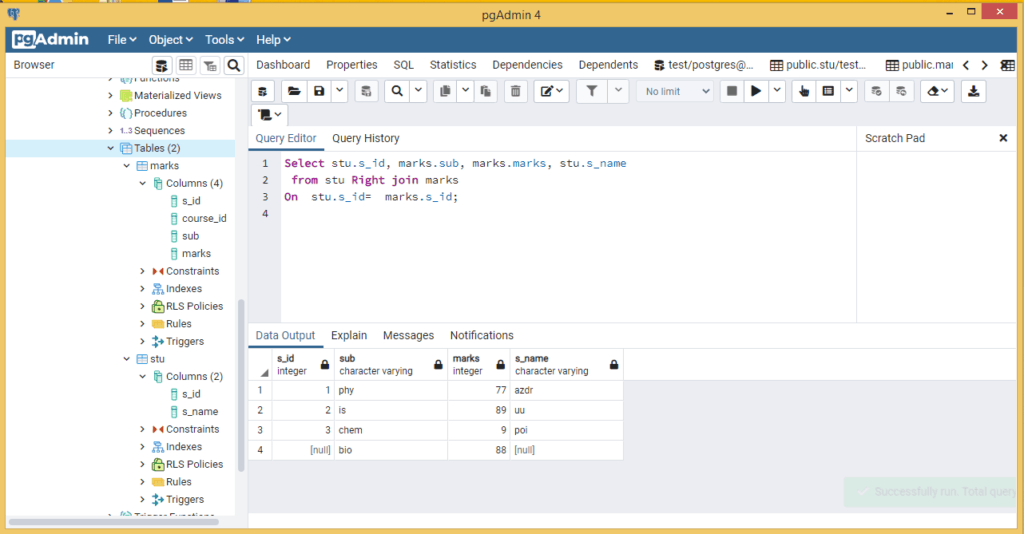Switch to the Messages tab
1024x534 pixels.
point(408,335)
